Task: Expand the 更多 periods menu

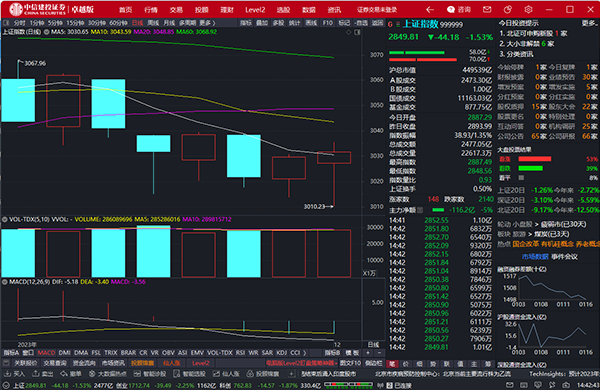Action: (207, 23)
